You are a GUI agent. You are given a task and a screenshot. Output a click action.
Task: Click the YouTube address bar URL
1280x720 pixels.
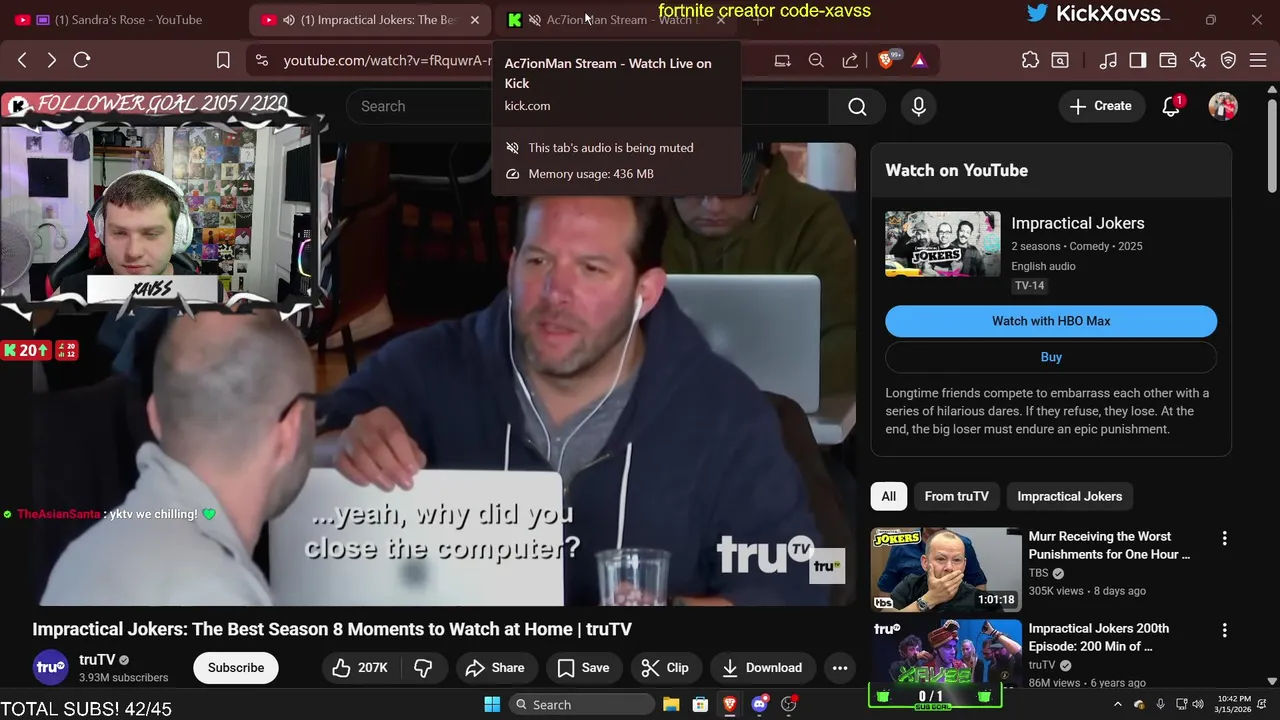(387, 60)
